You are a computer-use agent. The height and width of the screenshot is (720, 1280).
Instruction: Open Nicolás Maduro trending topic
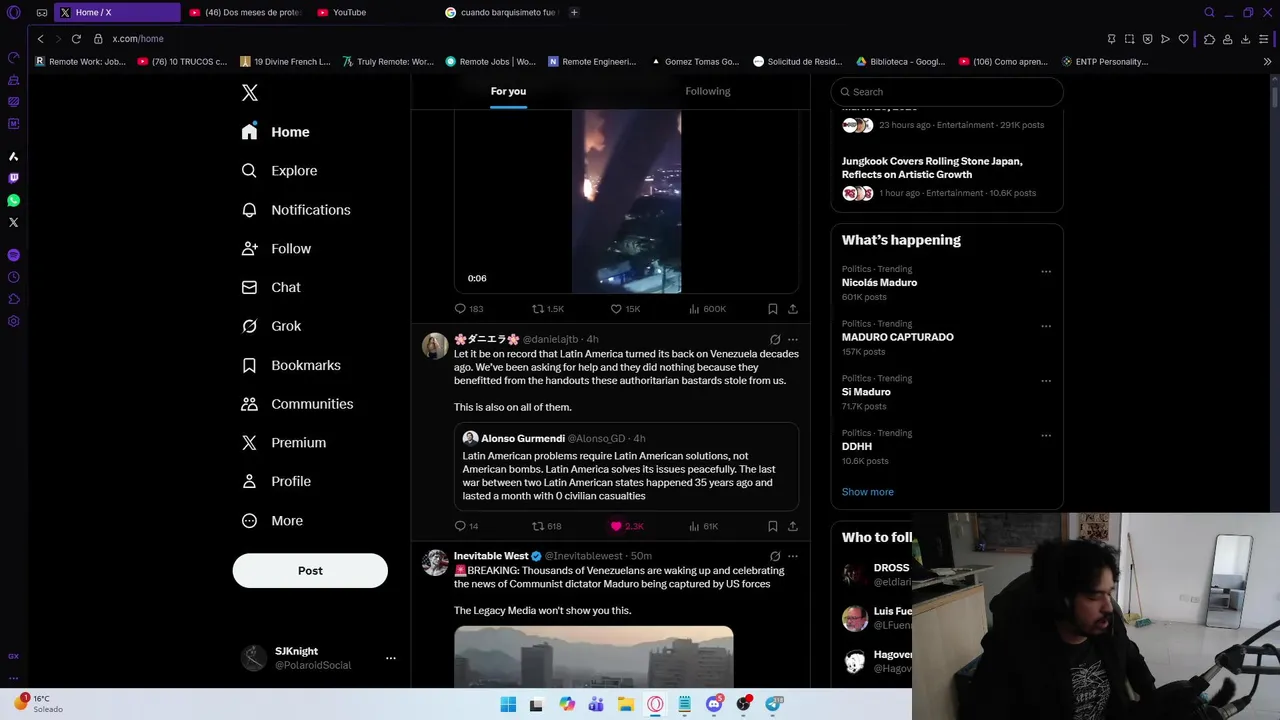pos(879,283)
